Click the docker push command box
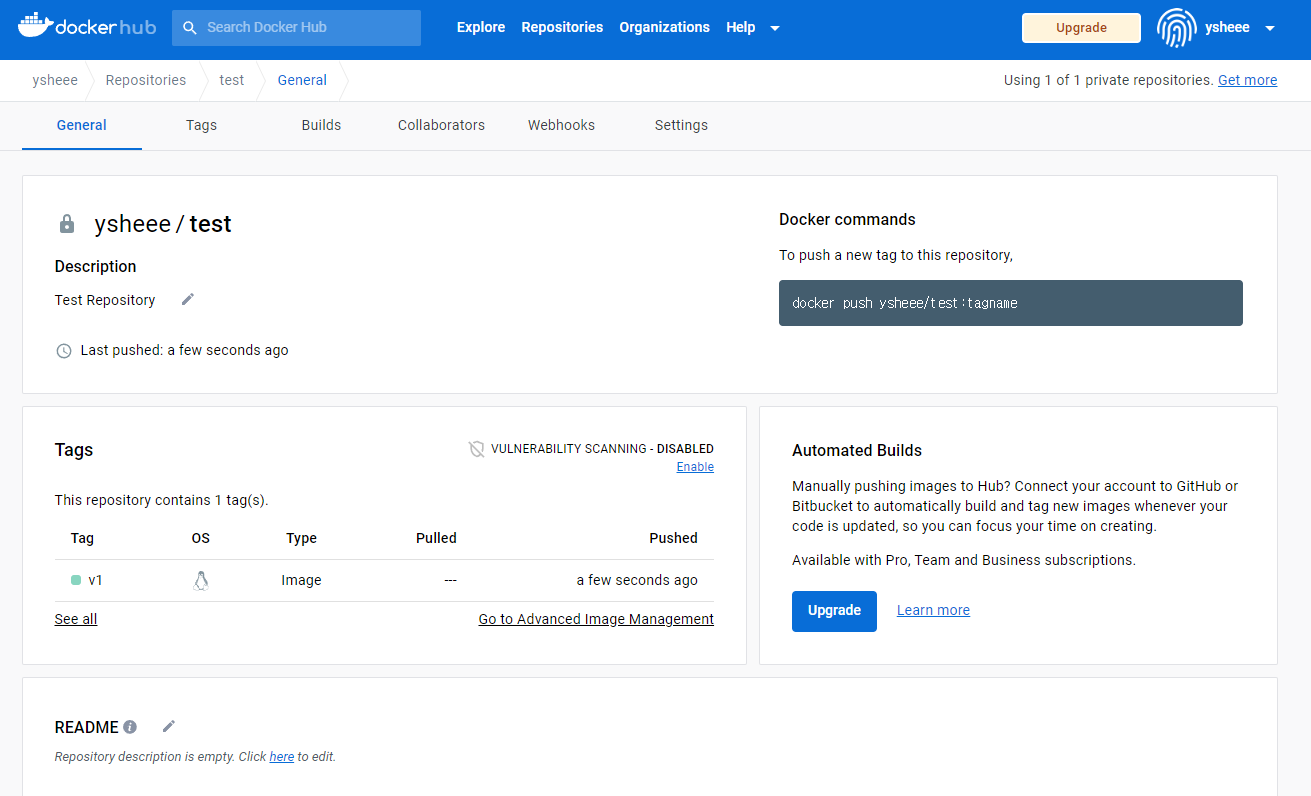This screenshot has height=796, width=1311. [x=1011, y=303]
